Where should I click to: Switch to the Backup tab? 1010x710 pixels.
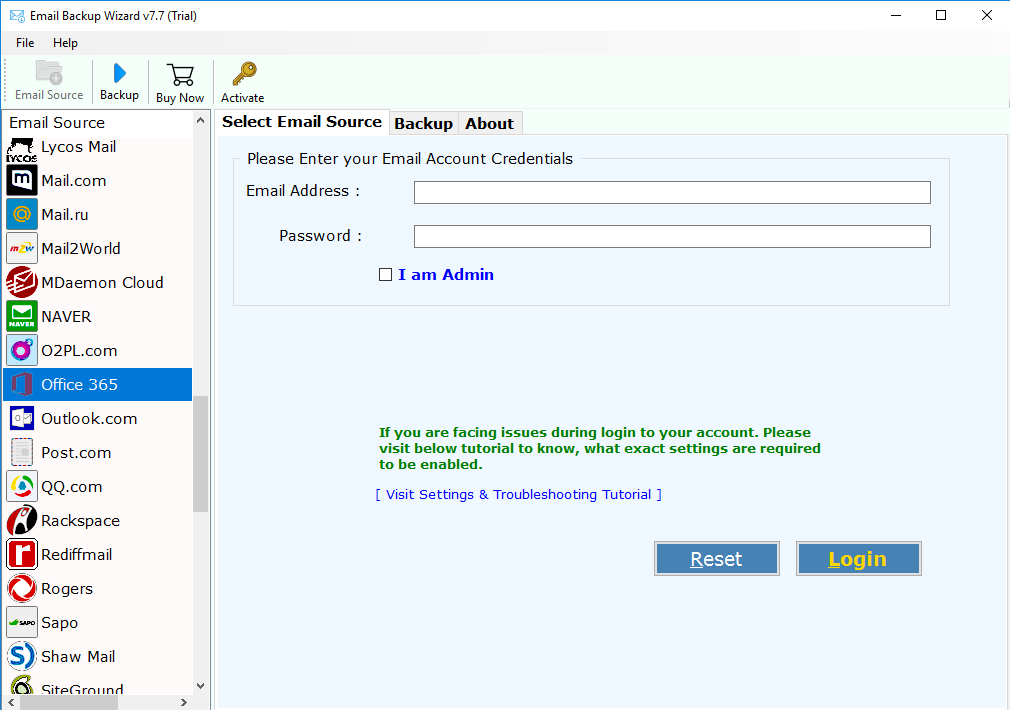point(423,123)
